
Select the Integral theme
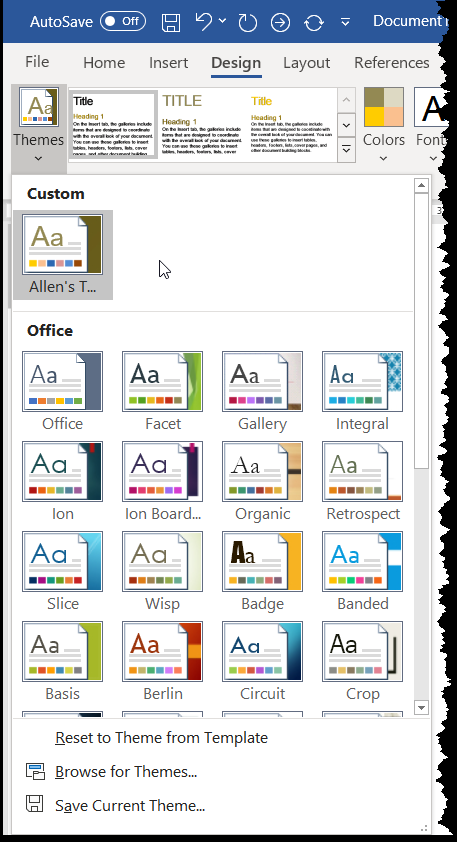click(362, 381)
